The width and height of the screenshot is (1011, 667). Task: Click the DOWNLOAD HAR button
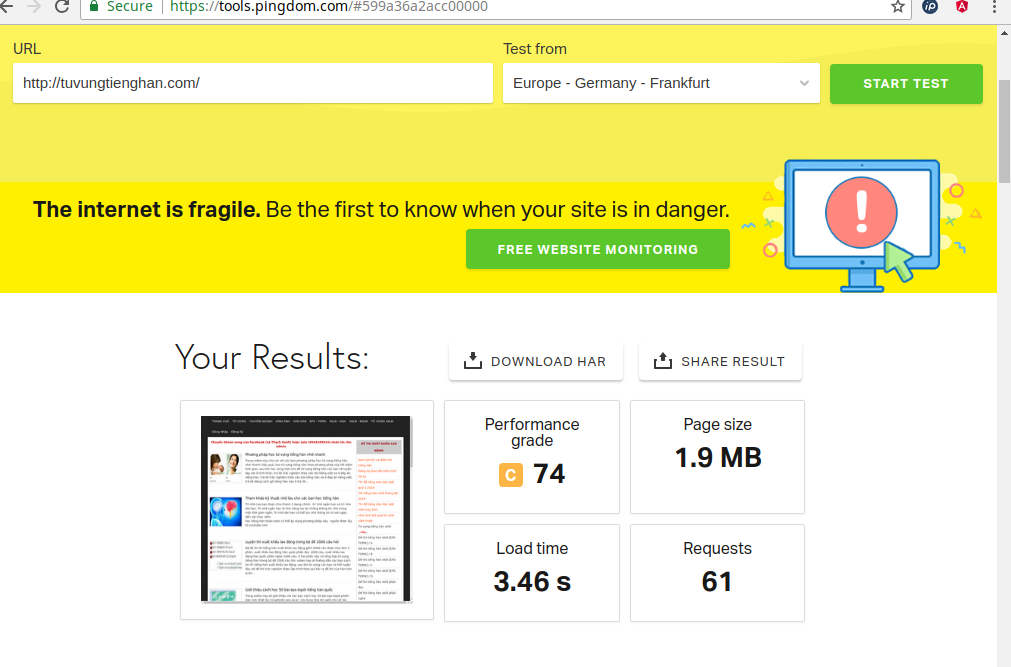(536, 361)
